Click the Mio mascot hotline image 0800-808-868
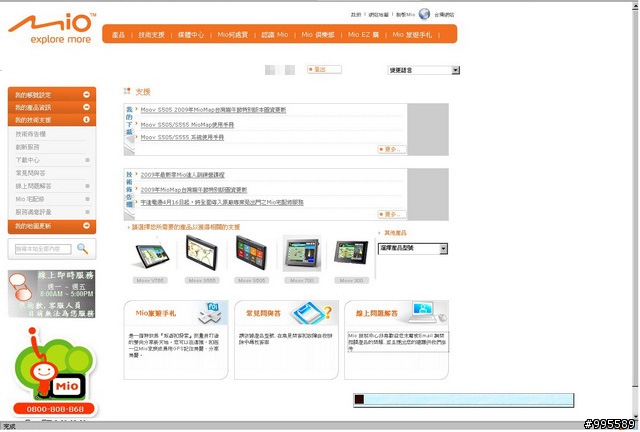 click(x=54, y=371)
